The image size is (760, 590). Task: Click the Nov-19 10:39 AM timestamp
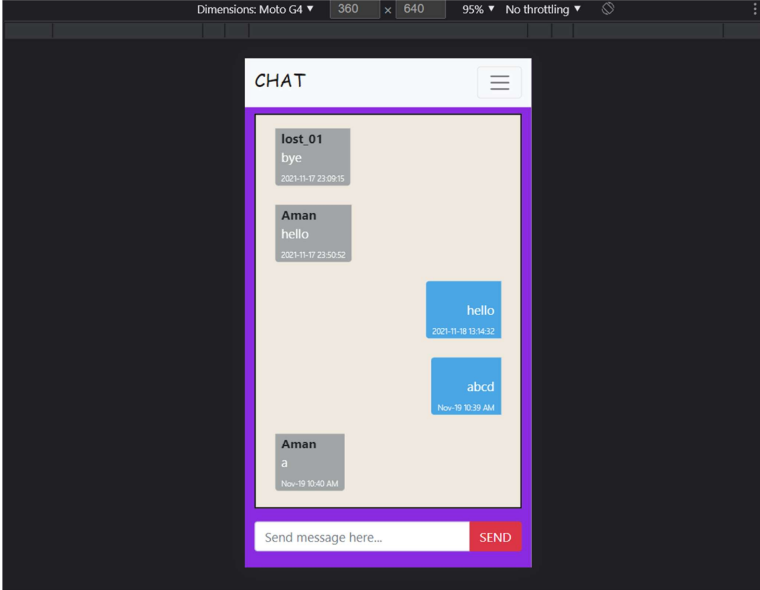coord(466,408)
